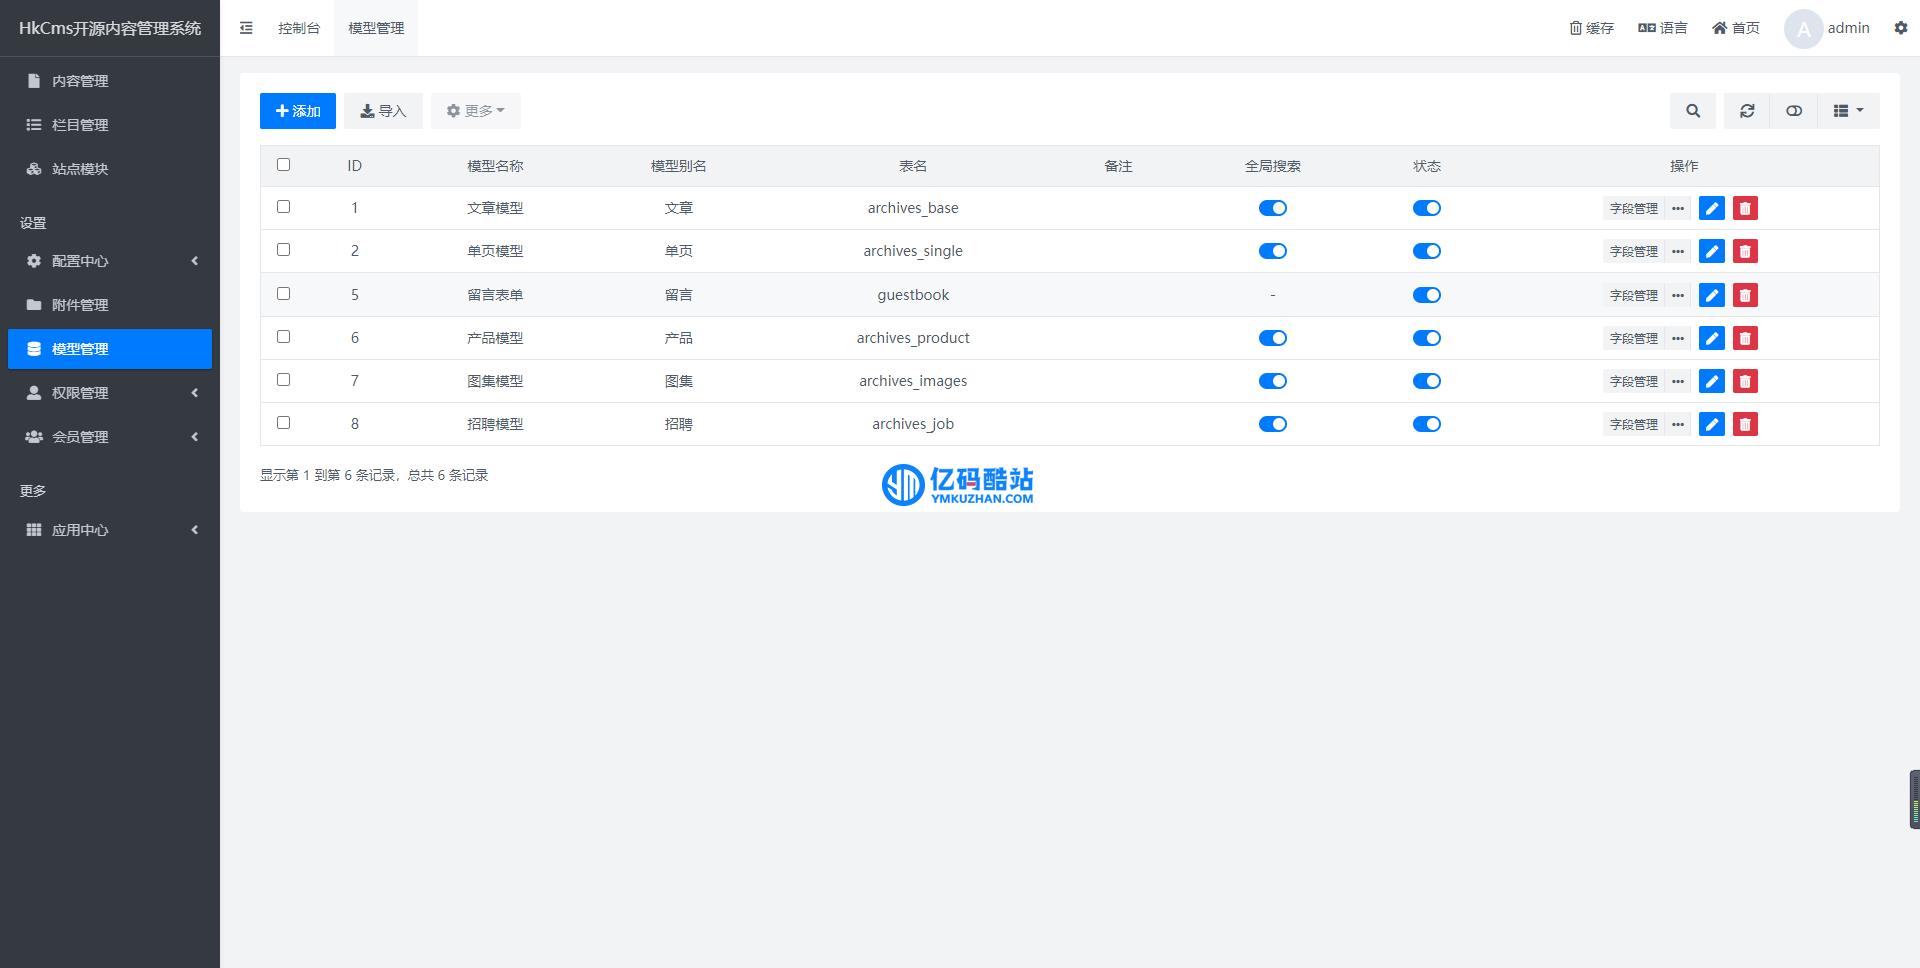
Task: Toggle 状态 for guestbook
Action: point(1426,295)
